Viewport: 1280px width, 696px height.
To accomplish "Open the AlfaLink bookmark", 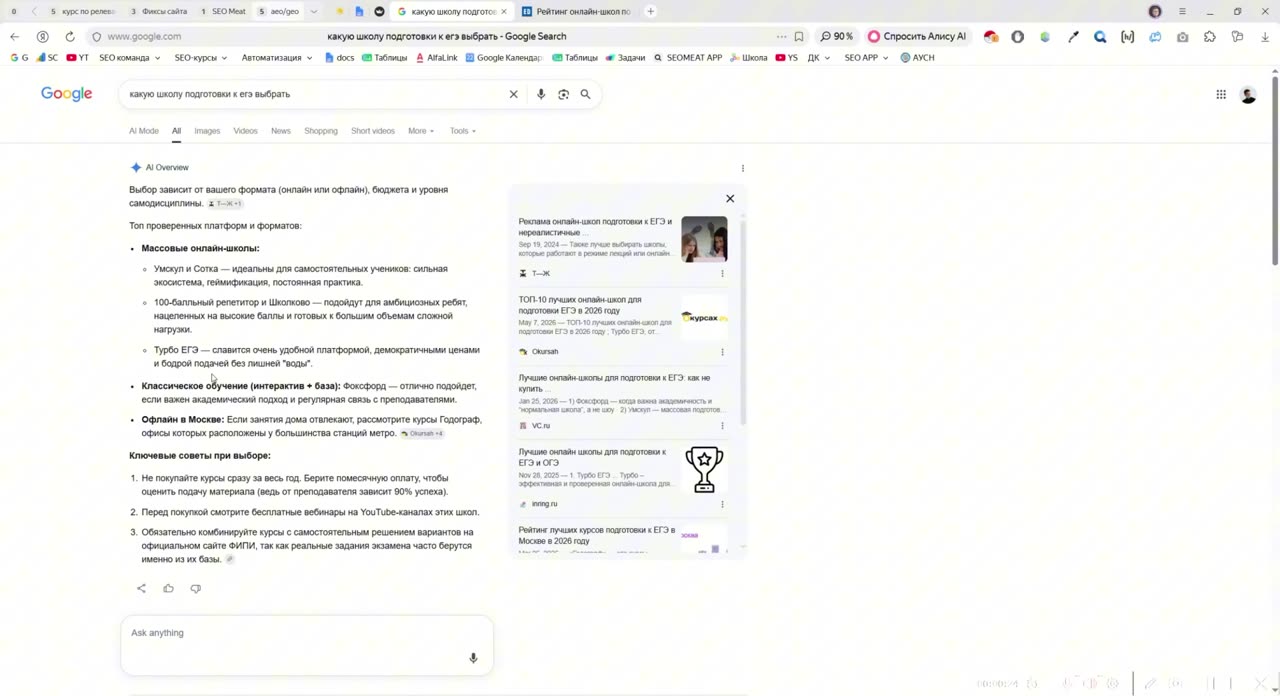I will (x=436, y=58).
